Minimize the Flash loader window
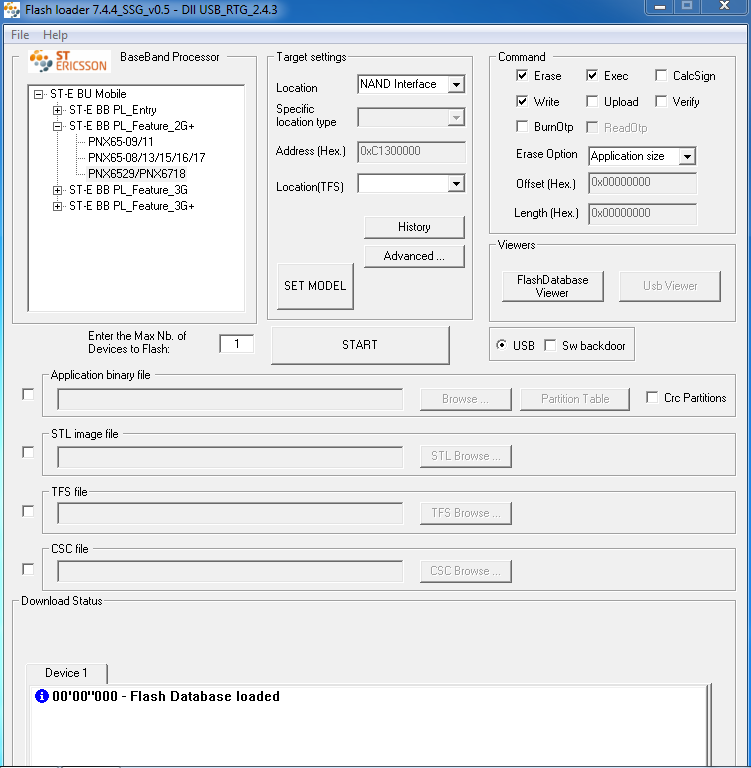Image resolution: width=751 pixels, height=768 pixels. [x=660, y=7]
